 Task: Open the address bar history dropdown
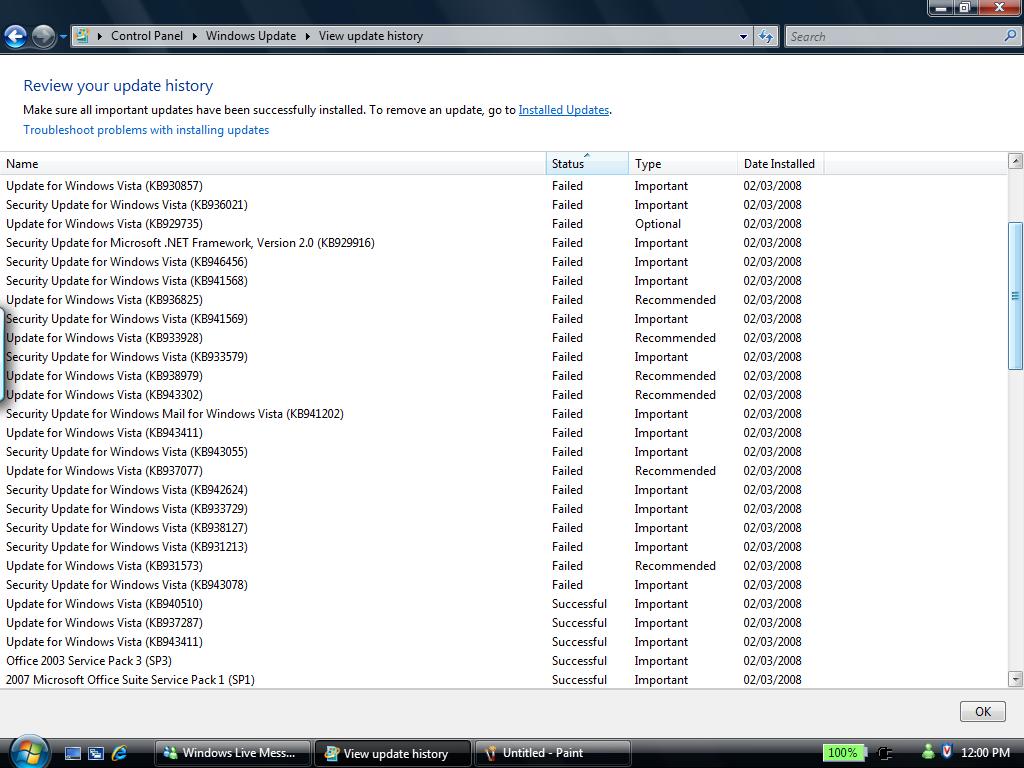(743, 37)
